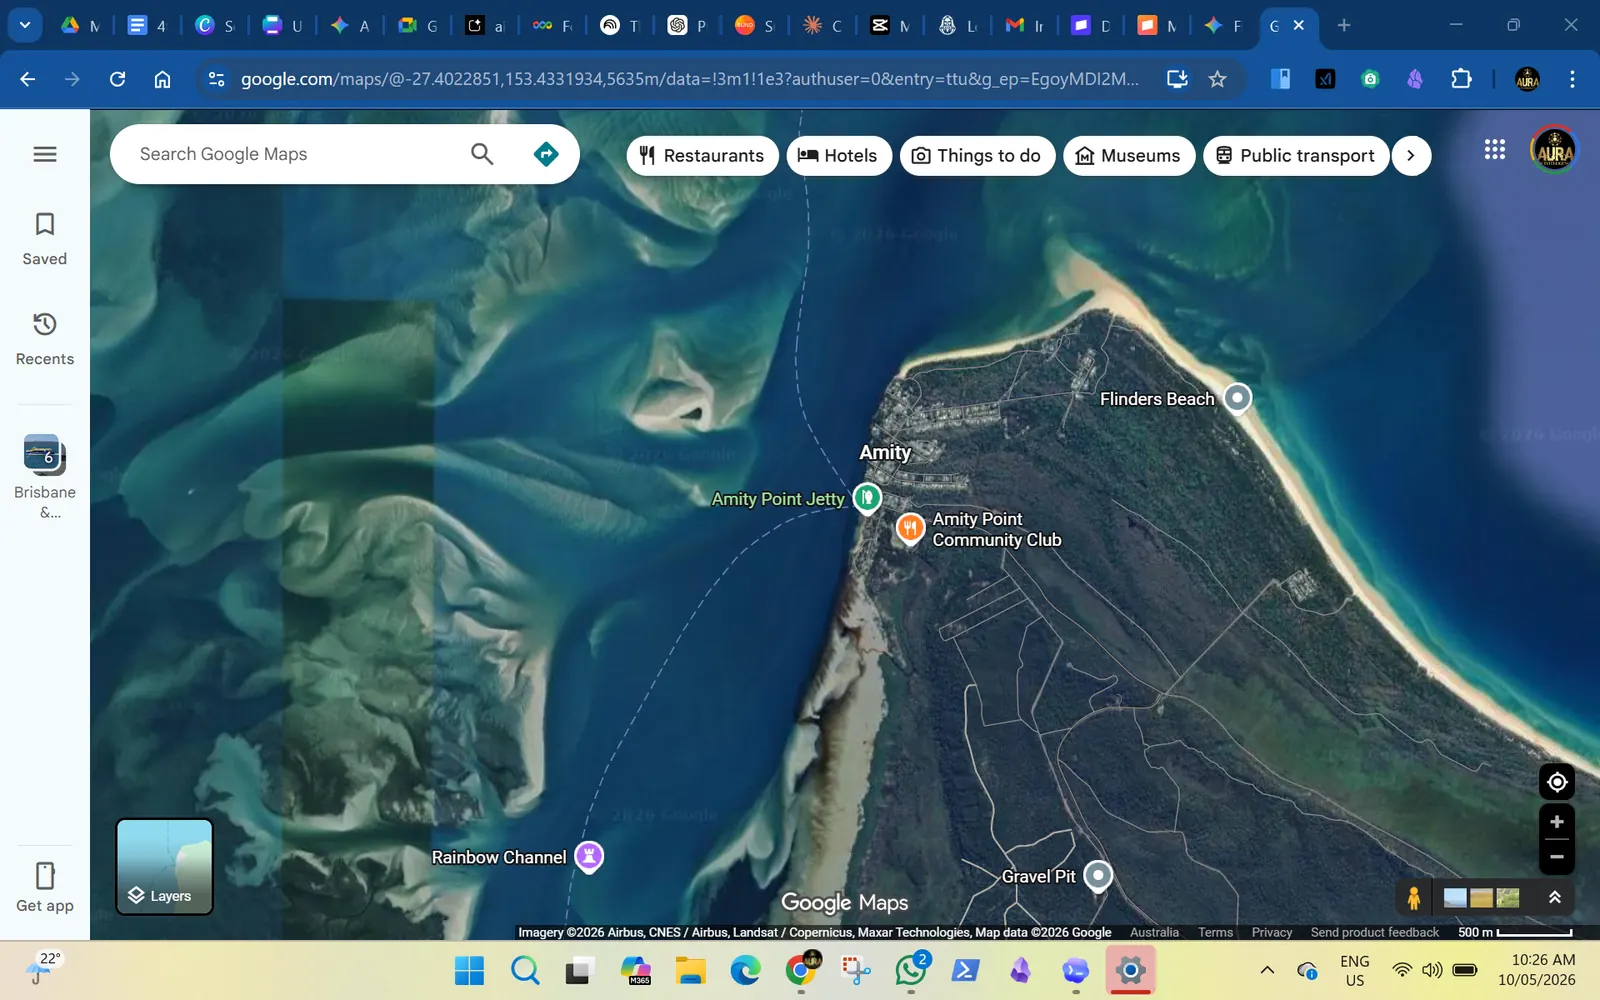Screen dimensions: 1600x1000
Task: Select the Gravel Pit map pin
Action: 1098,876
